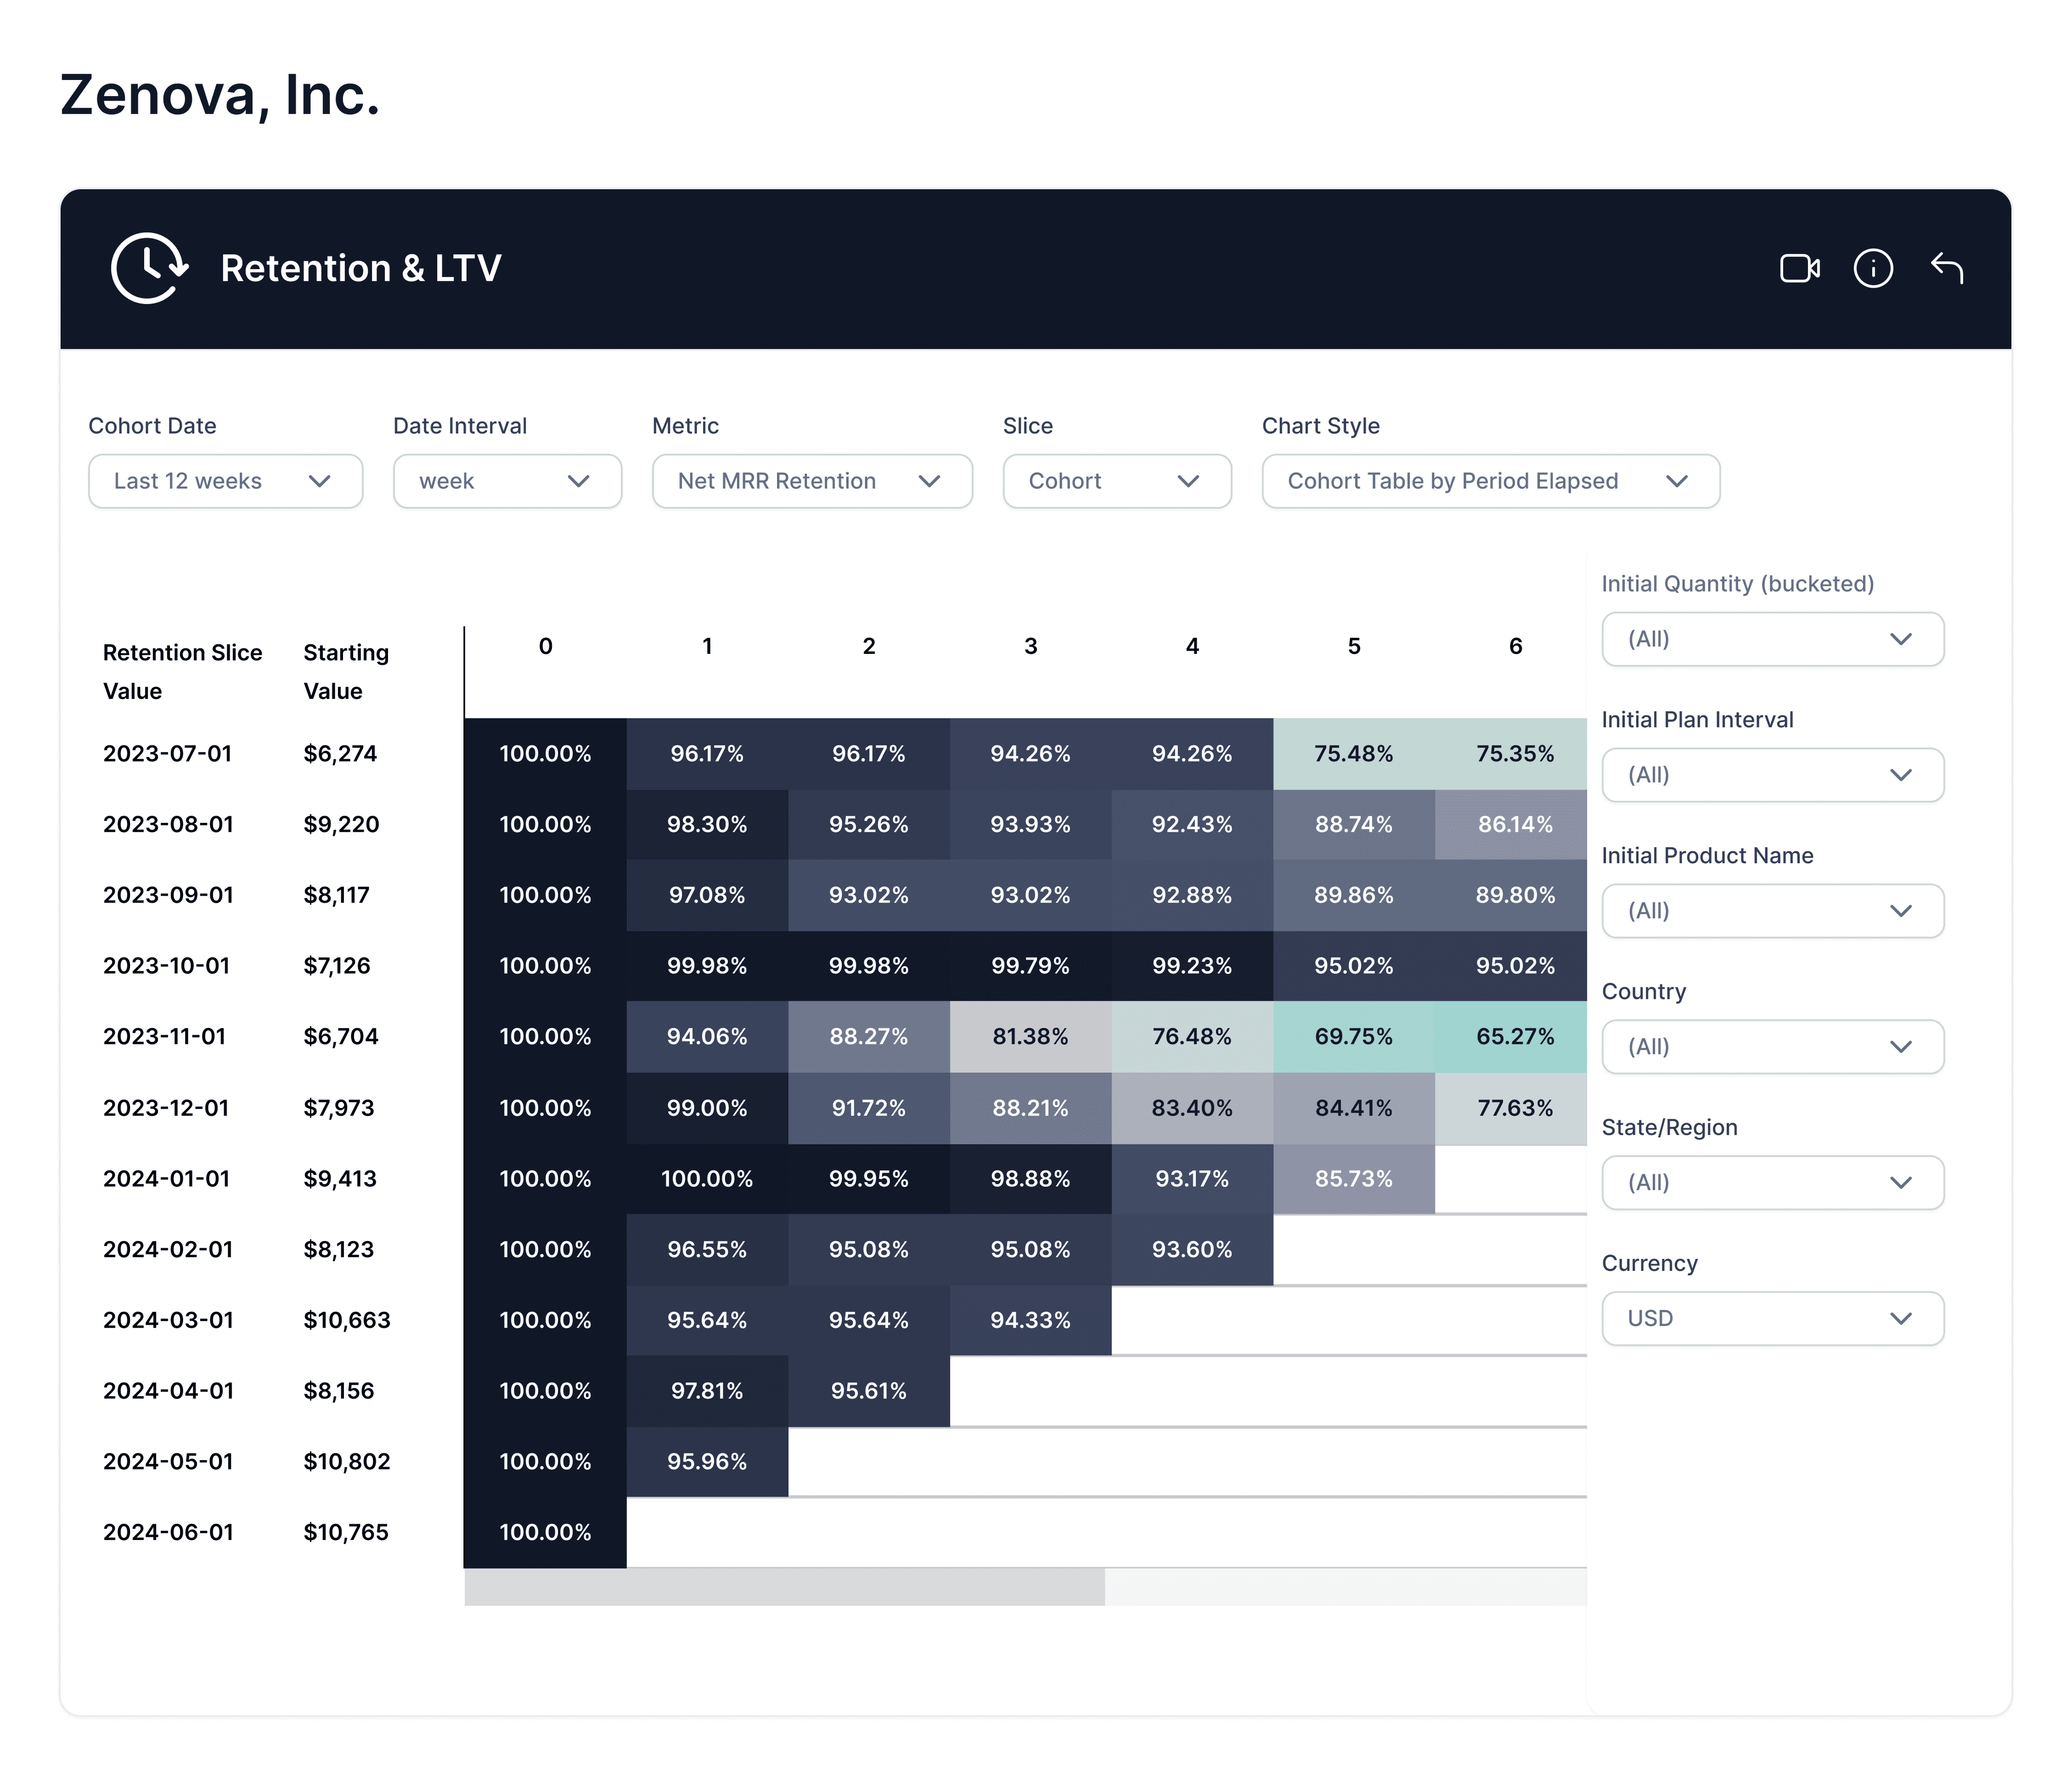
Task: Click the 65.27% cell in 2023-11-01 row
Action: (x=1512, y=1036)
